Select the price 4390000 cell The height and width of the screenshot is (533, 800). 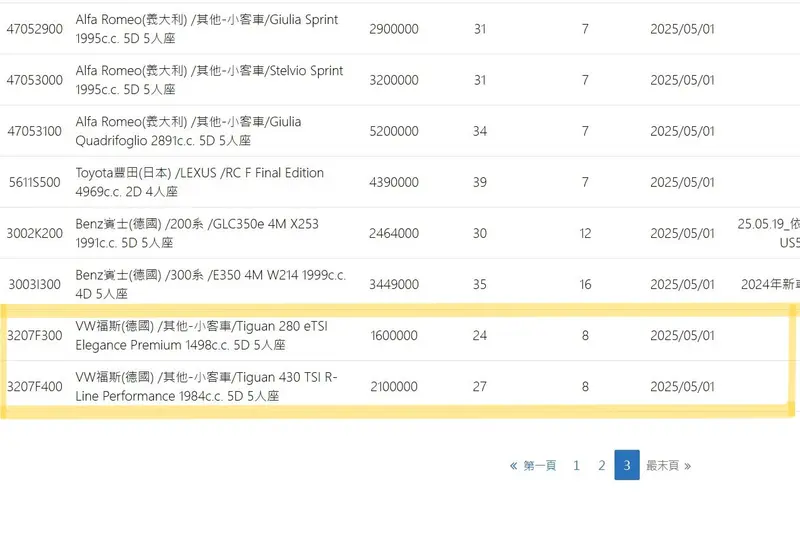(x=394, y=182)
